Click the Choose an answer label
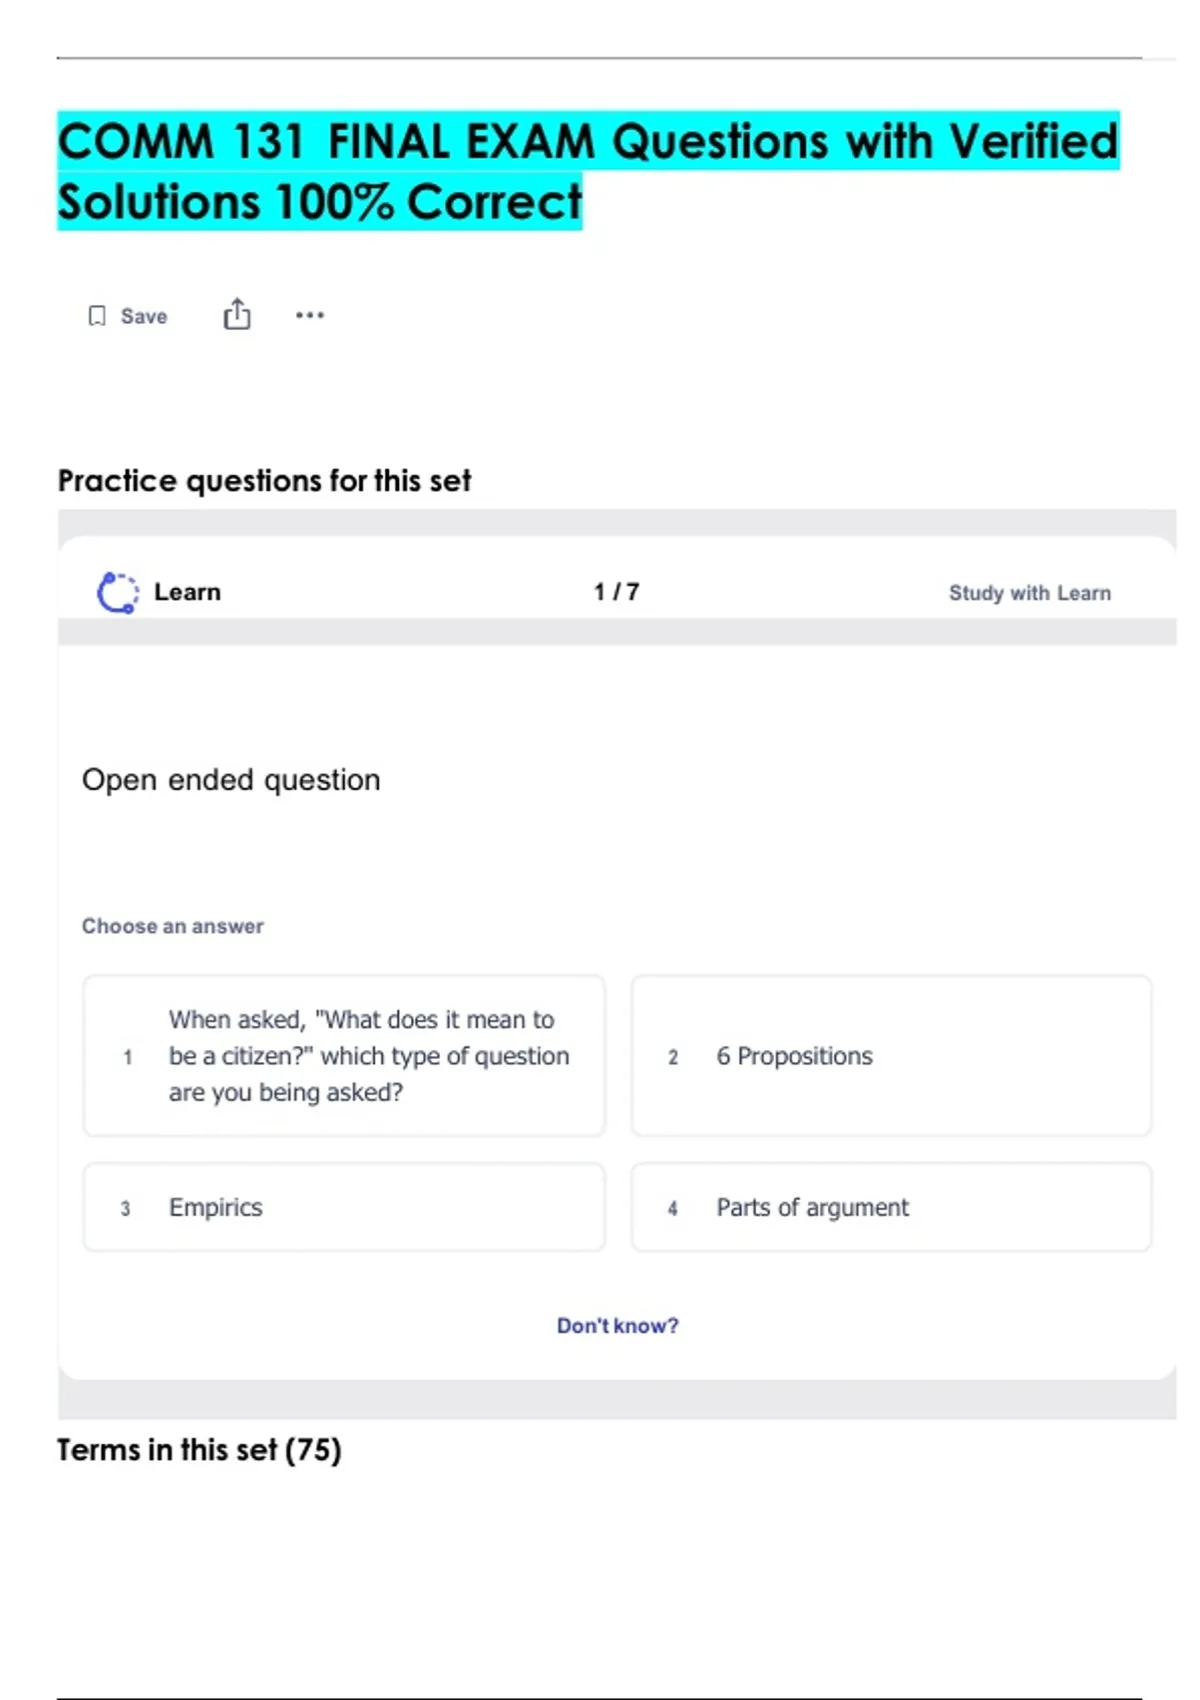1200x1700 pixels. tap(173, 926)
